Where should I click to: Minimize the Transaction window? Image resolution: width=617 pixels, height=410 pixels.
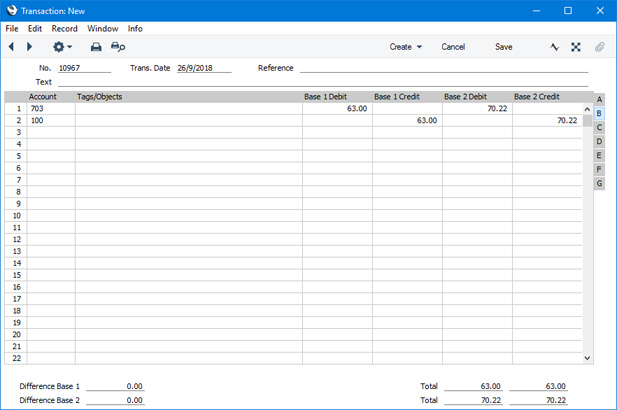click(x=536, y=11)
